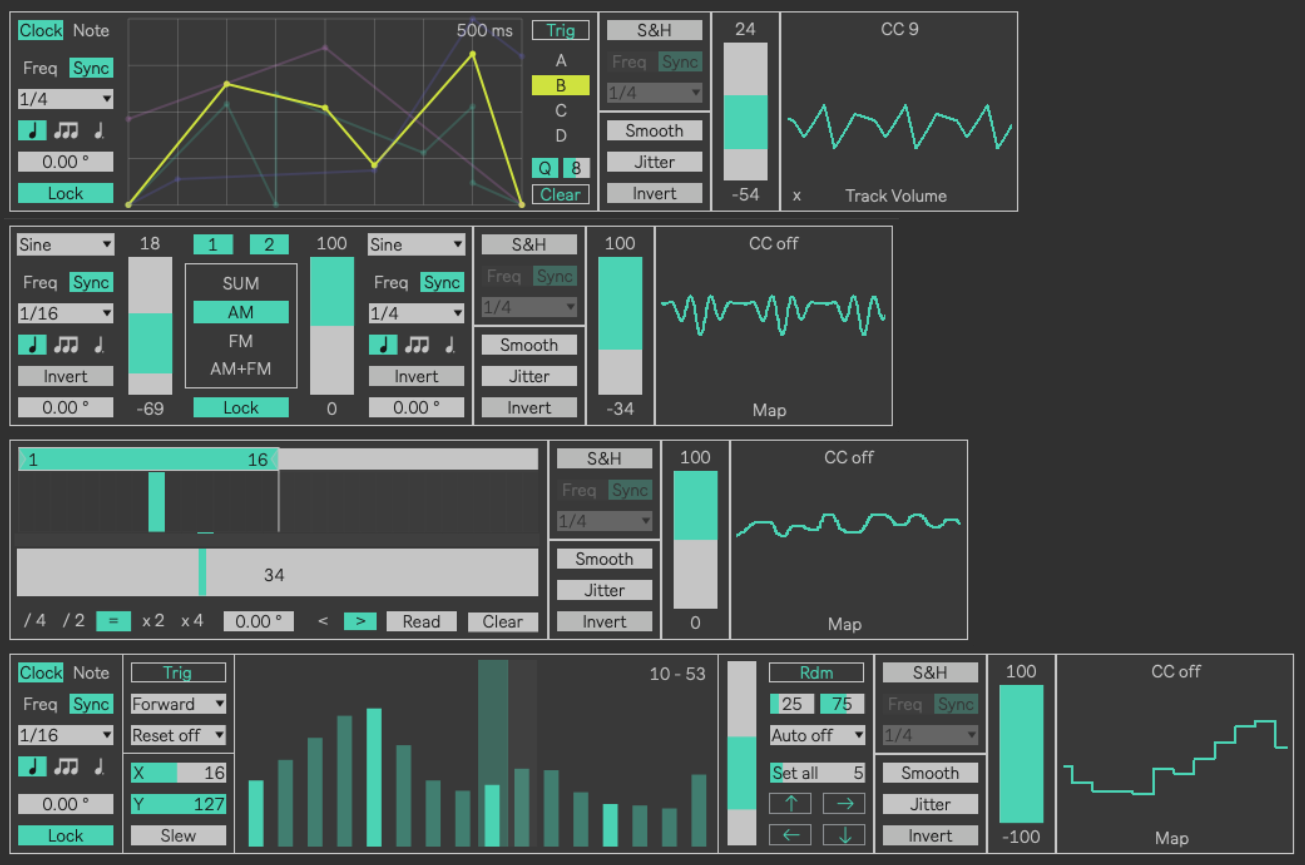Click the horizontal slider showing value 34
The height and width of the screenshot is (865, 1305).
277,573
